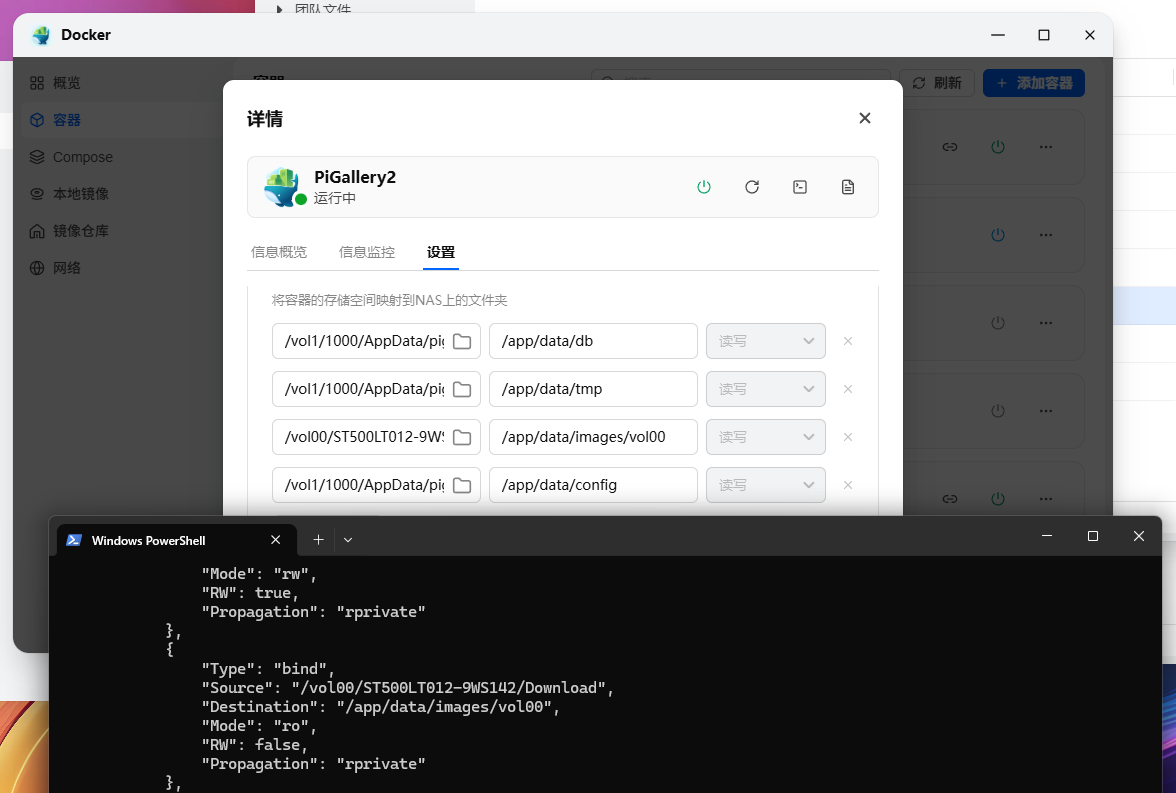Remove the /app/data/db volume mapping

coord(848,341)
